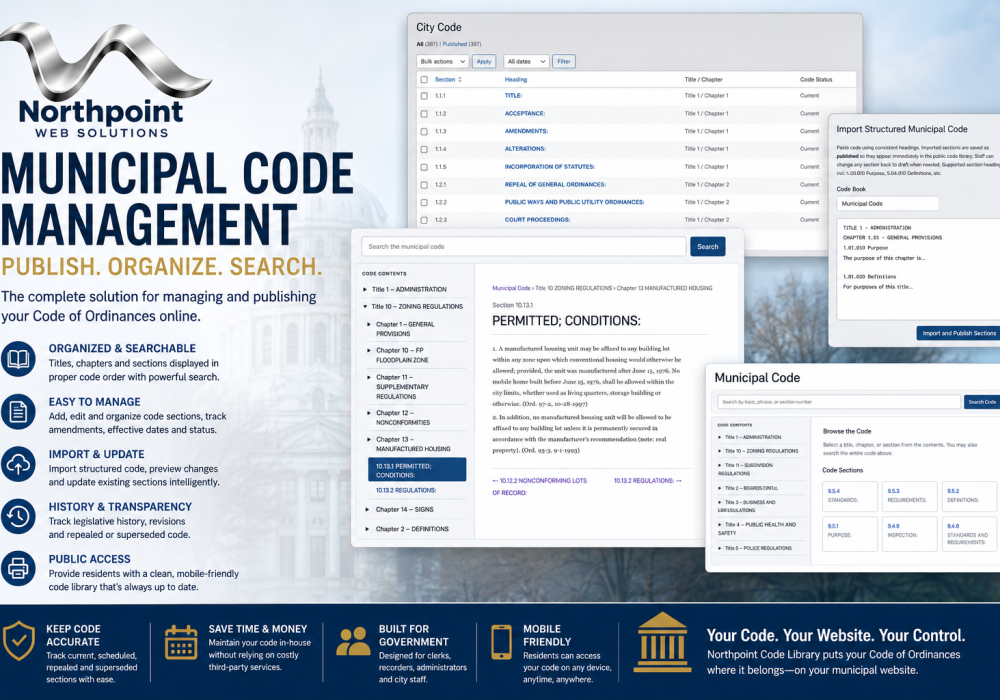Click the Filter button

click(x=564, y=61)
